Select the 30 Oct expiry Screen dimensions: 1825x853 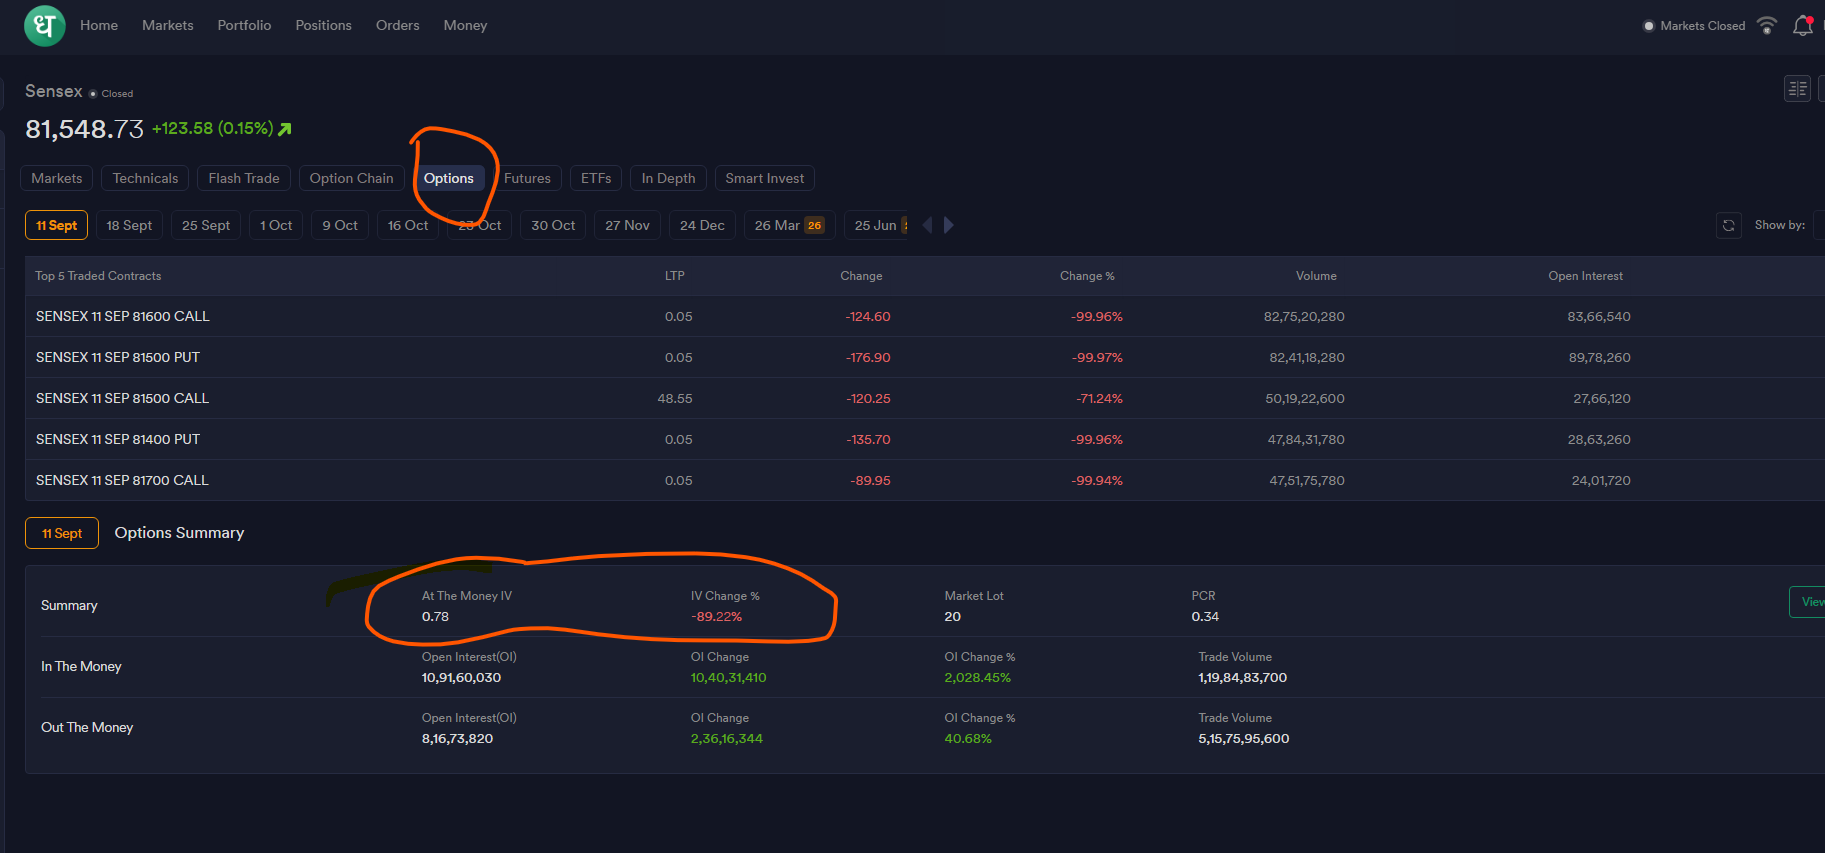tap(553, 225)
